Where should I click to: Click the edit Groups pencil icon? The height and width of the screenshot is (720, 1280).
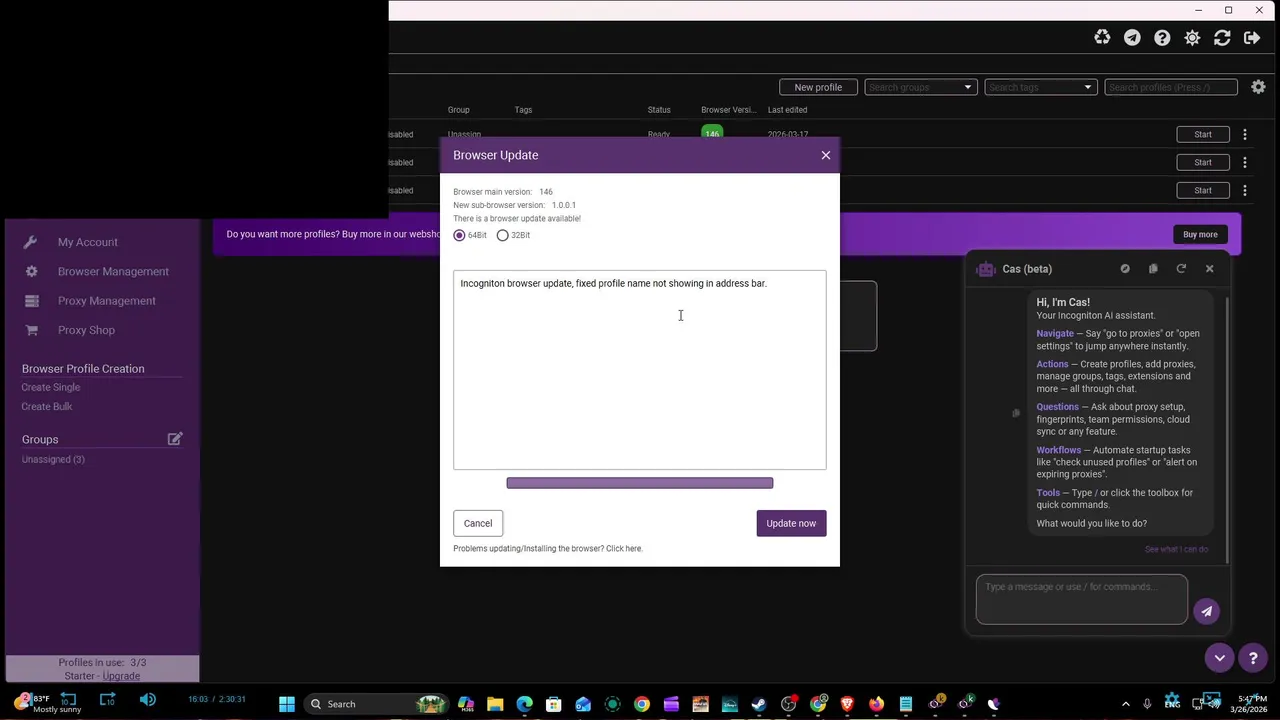pyautogui.click(x=175, y=439)
